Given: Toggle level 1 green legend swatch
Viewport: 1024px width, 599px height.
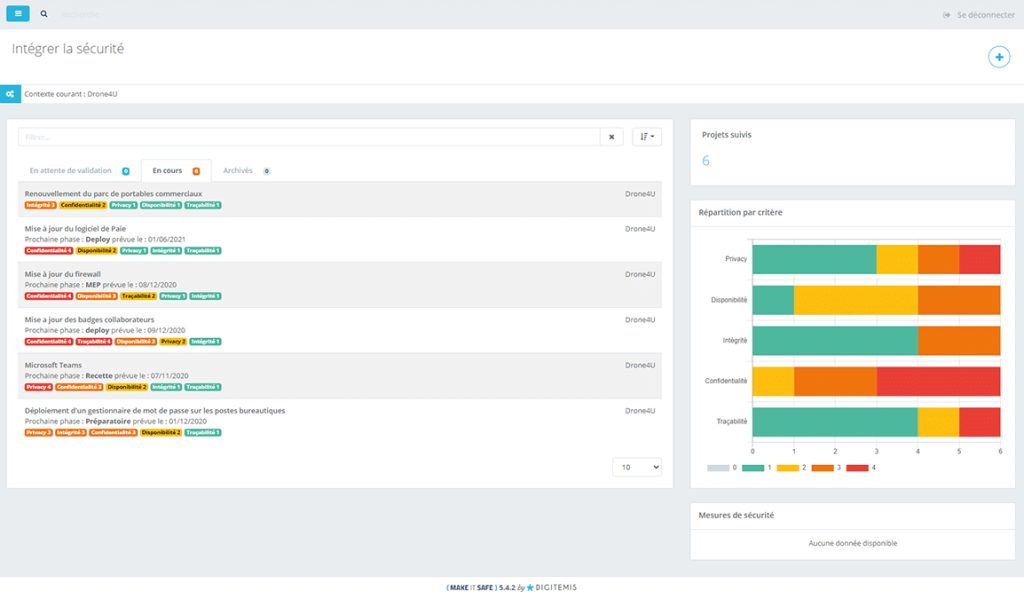Looking at the screenshot, I should (753, 467).
